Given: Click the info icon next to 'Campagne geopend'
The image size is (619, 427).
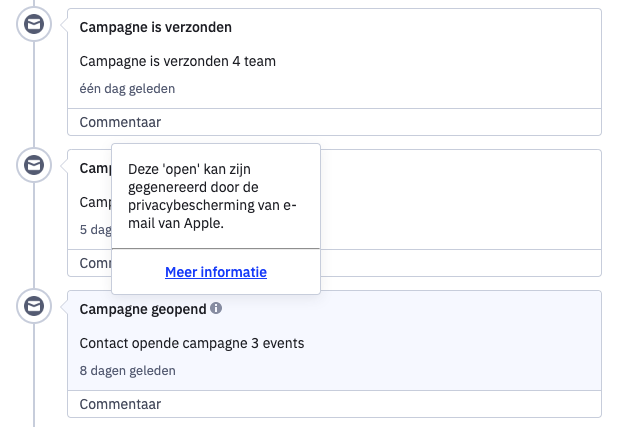Looking at the screenshot, I should [216, 308].
